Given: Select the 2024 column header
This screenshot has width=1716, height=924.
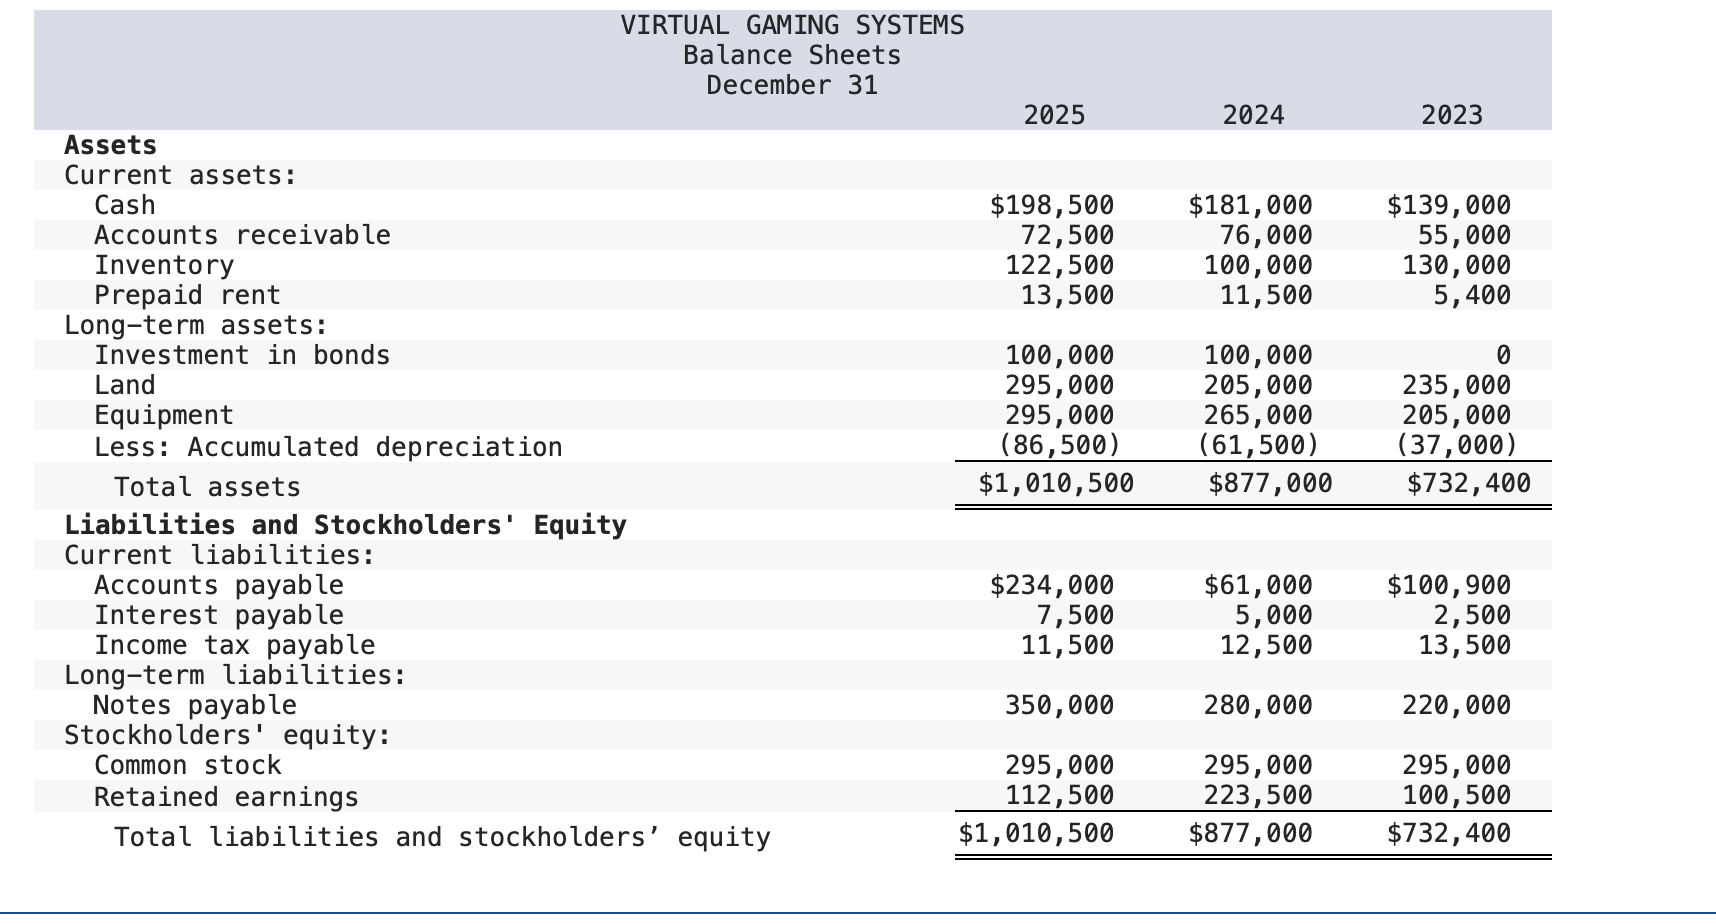Looking at the screenshot, I should (1253, 115).
